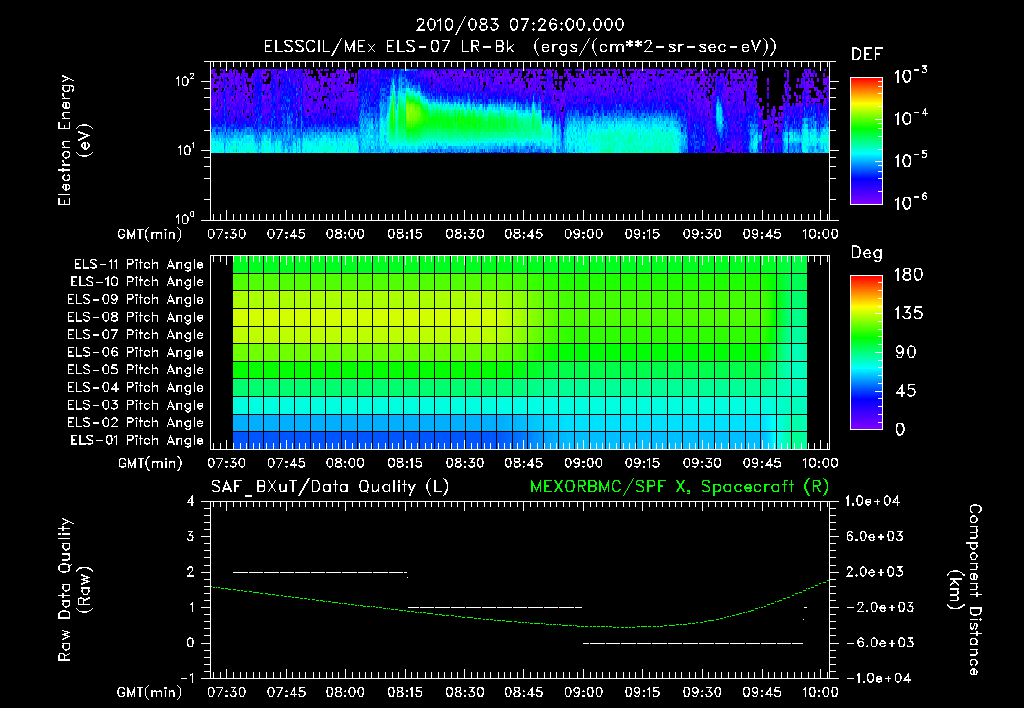Click the Deg color bar label
This screenshot has width=1024, height=708.
867,253
